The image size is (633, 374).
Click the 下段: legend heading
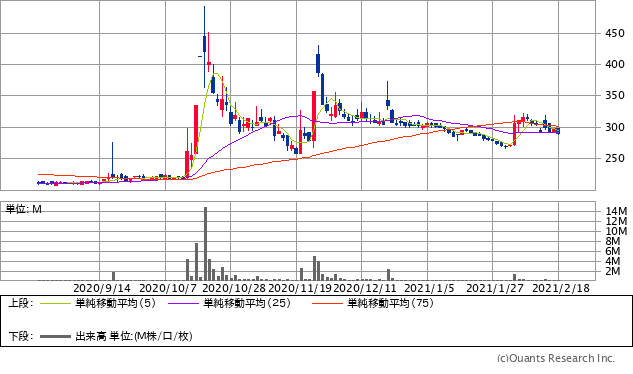[x=21, y=336]
